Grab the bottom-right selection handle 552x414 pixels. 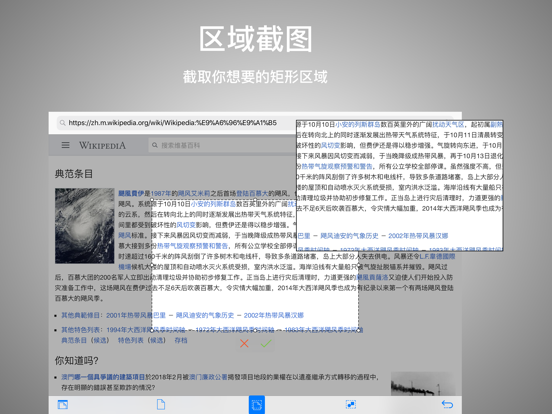[x=359, y=330]
